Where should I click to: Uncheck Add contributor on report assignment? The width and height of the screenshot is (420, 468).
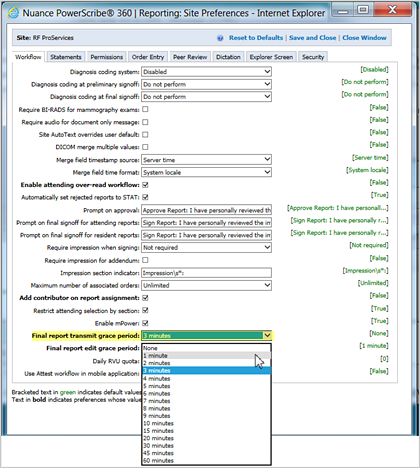(145, 298)
